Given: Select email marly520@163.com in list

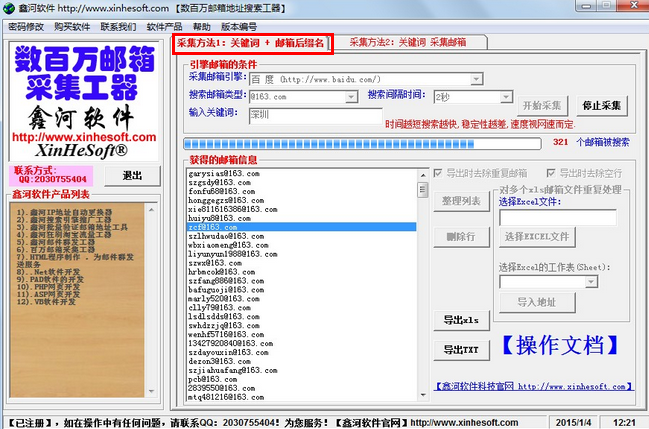Looking at the screenshot, I should pyautogui.click(x=224, y=299).
